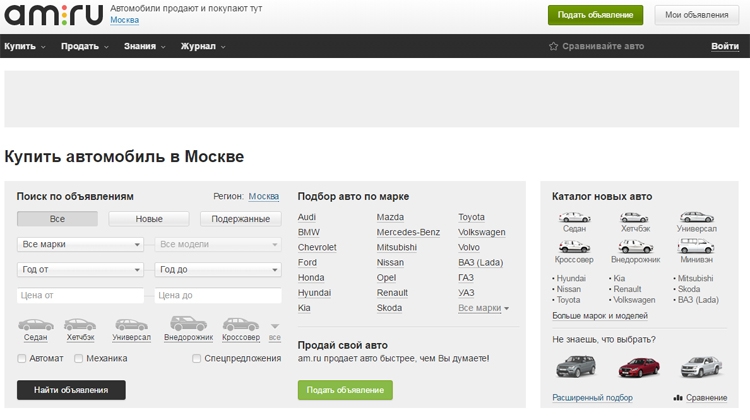This screenshot has height=420, width=750.
Task: Open the Все модели dropdown
Action: click(218, 244)
